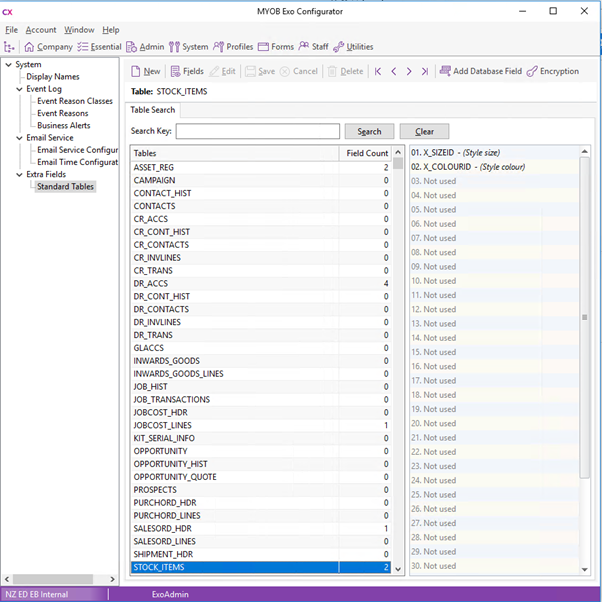
Task: Collapse the System tree node
Action: (x=8, y=64)
